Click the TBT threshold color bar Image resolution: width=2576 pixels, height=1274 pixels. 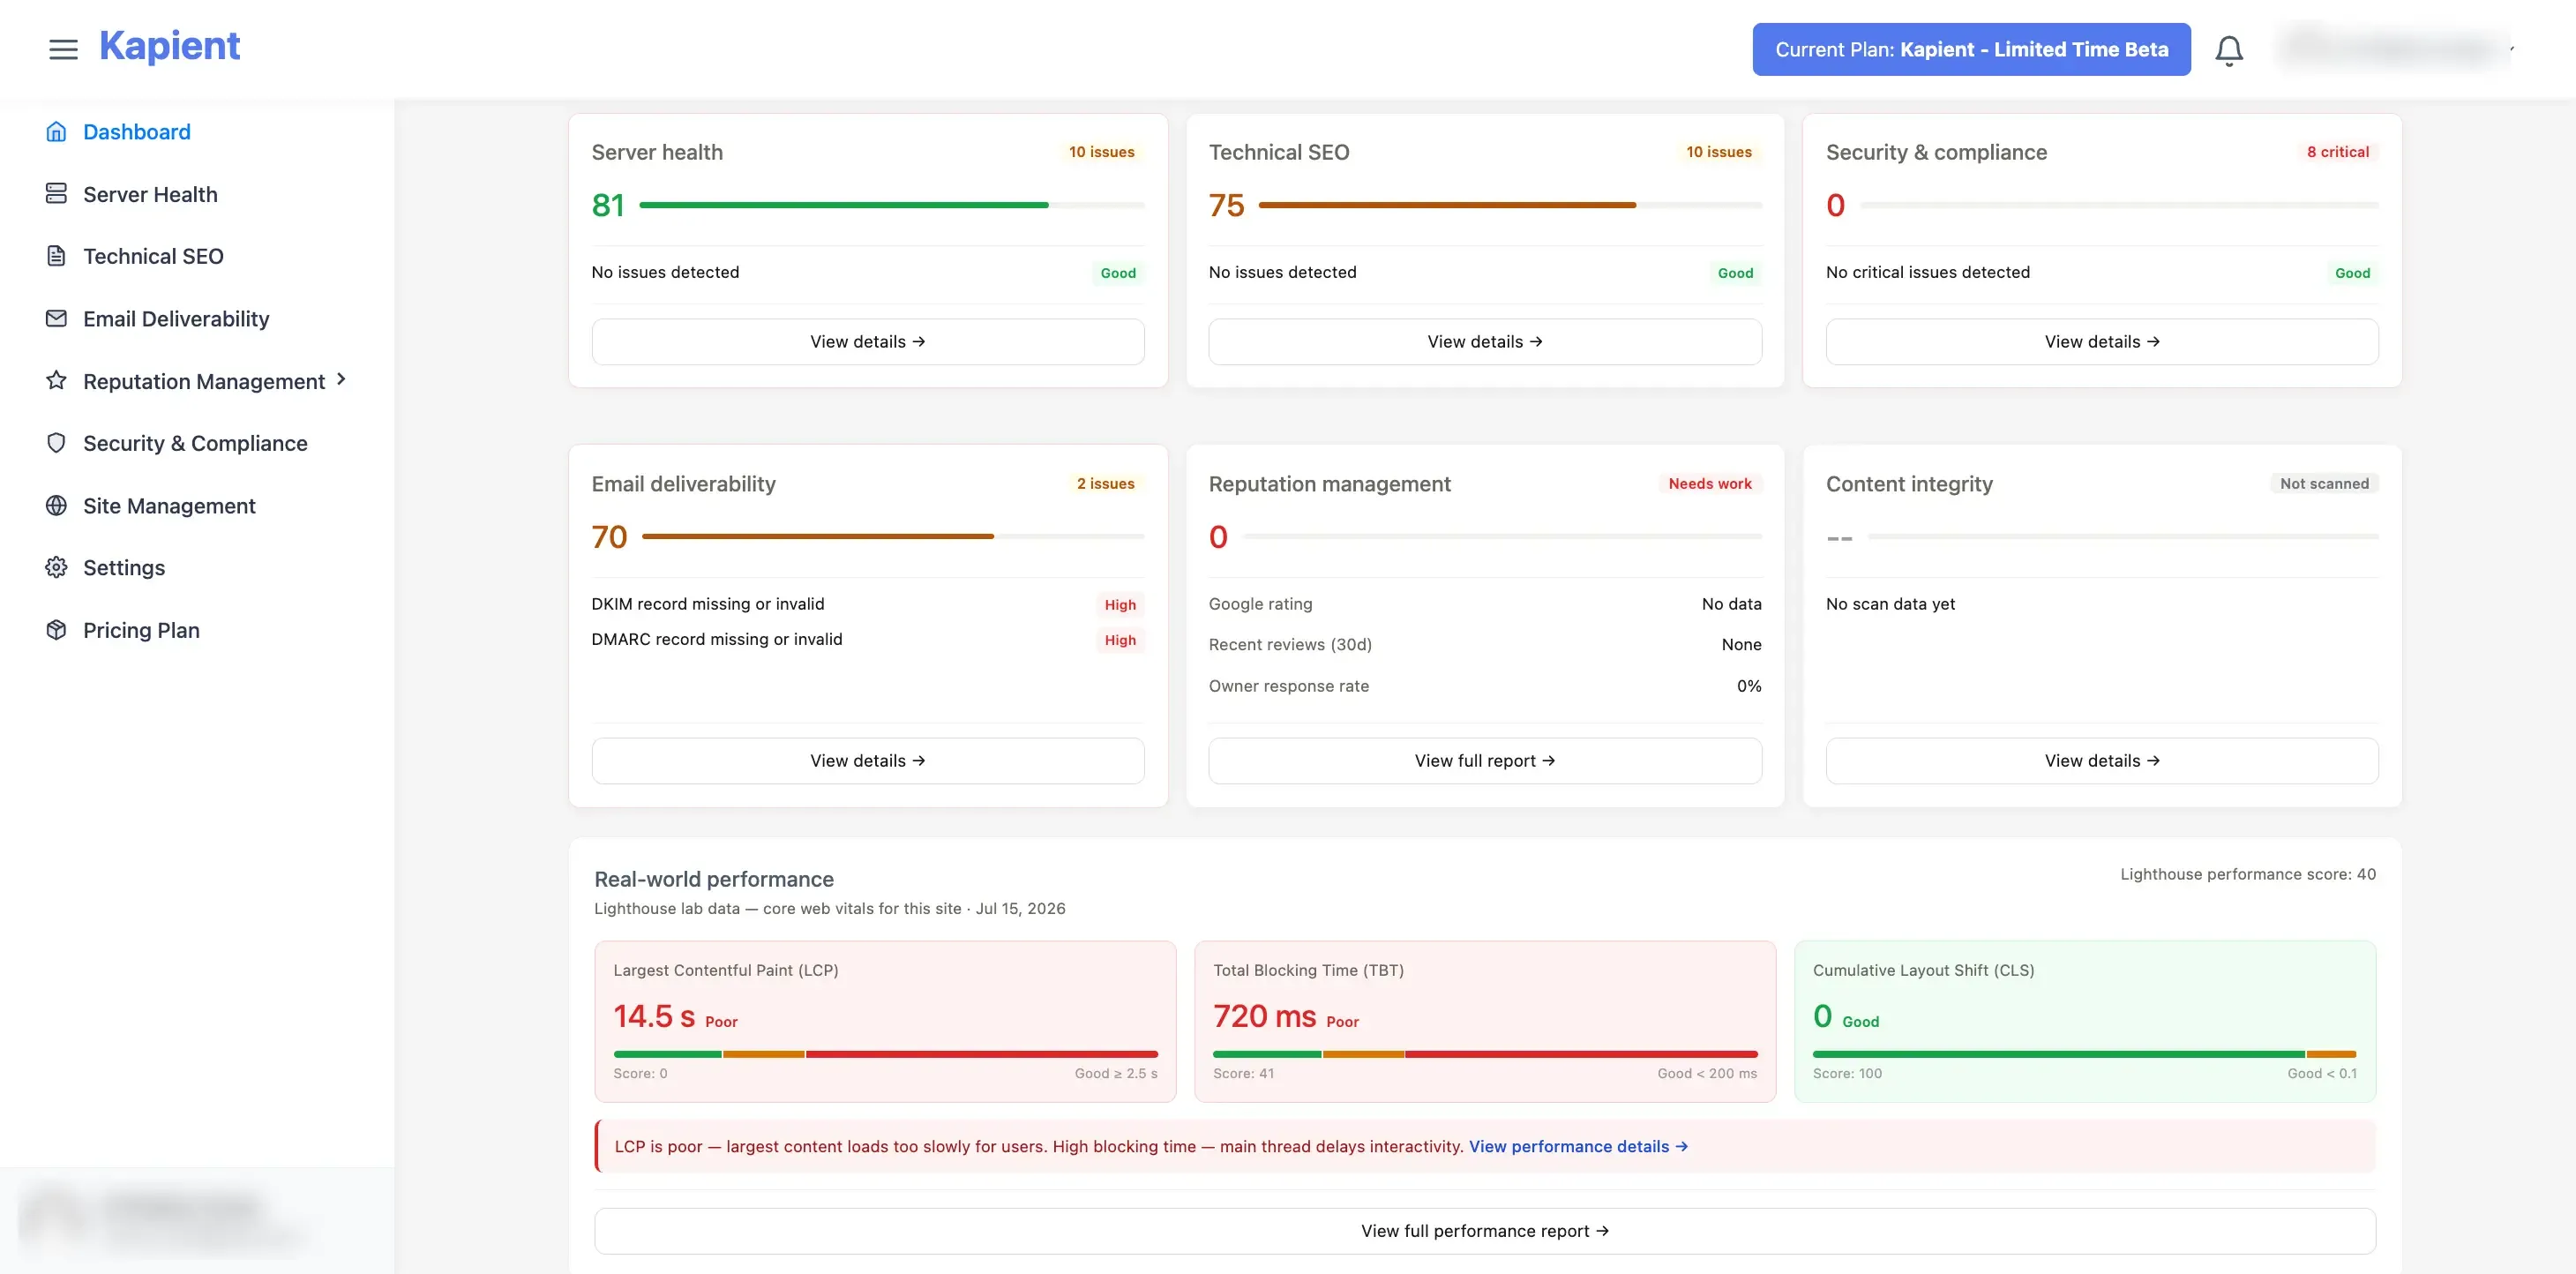click(1485, 1054)
